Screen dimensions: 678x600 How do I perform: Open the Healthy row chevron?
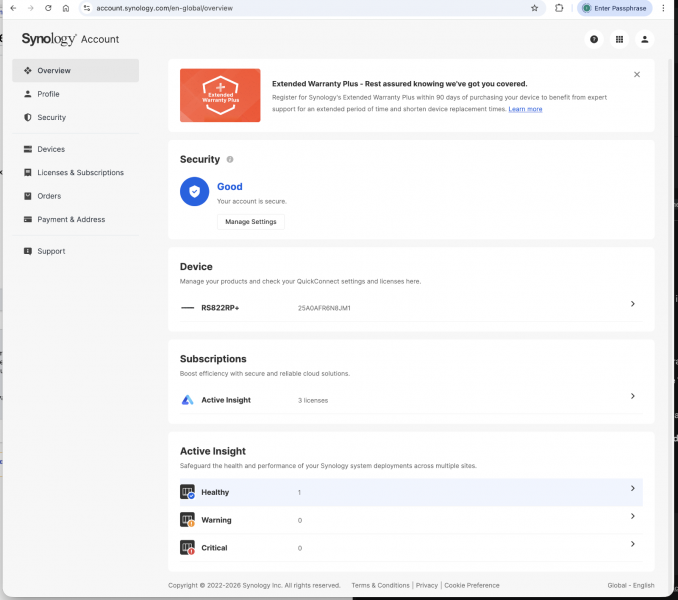tap(633, 488)
